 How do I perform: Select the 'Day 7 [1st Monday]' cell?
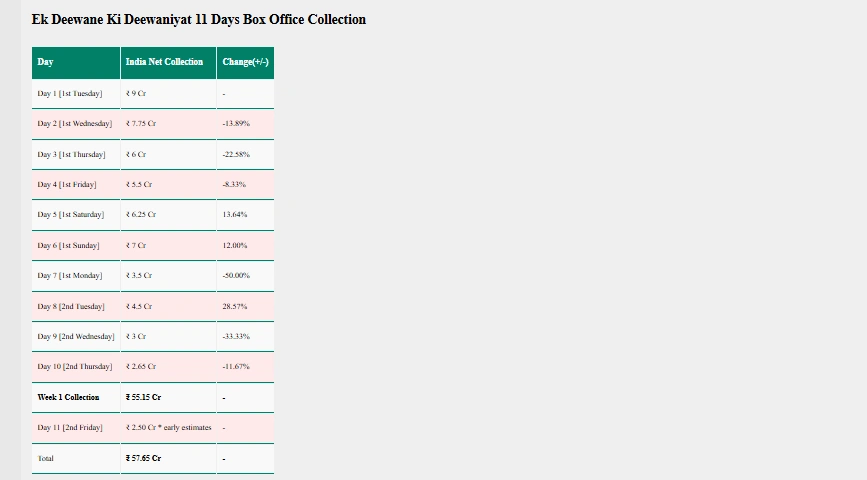pos(70,276)
